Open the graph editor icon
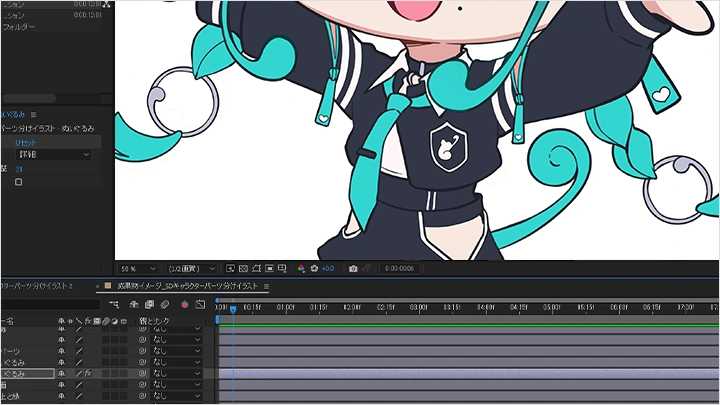720x405 pixels. click(x=200, y=304)
